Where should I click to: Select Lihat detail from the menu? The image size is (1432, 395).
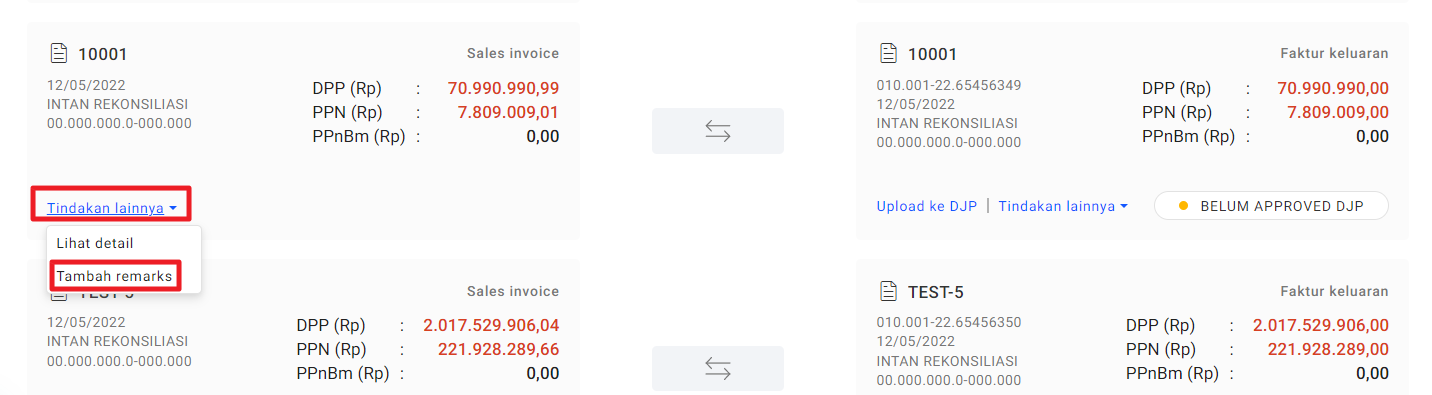[x=95, y=243]
